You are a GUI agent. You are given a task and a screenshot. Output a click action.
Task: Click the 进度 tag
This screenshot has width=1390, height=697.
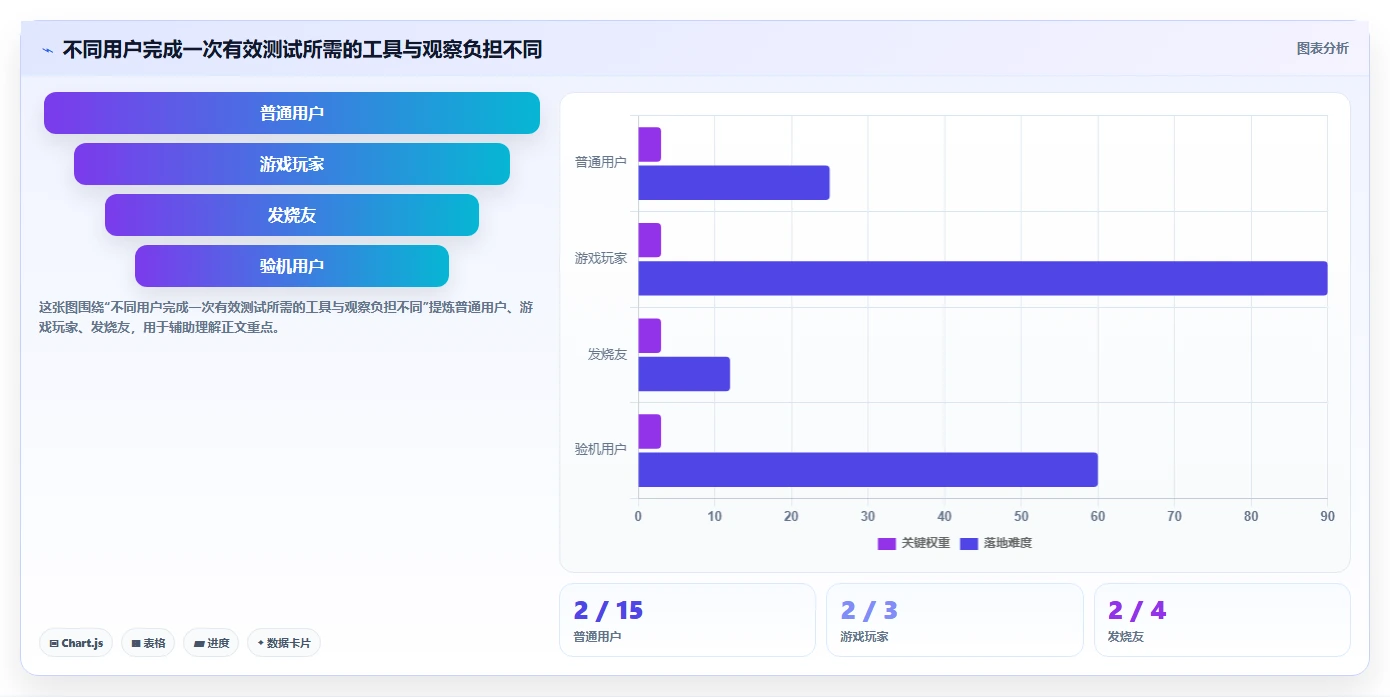tap(211, 643)
